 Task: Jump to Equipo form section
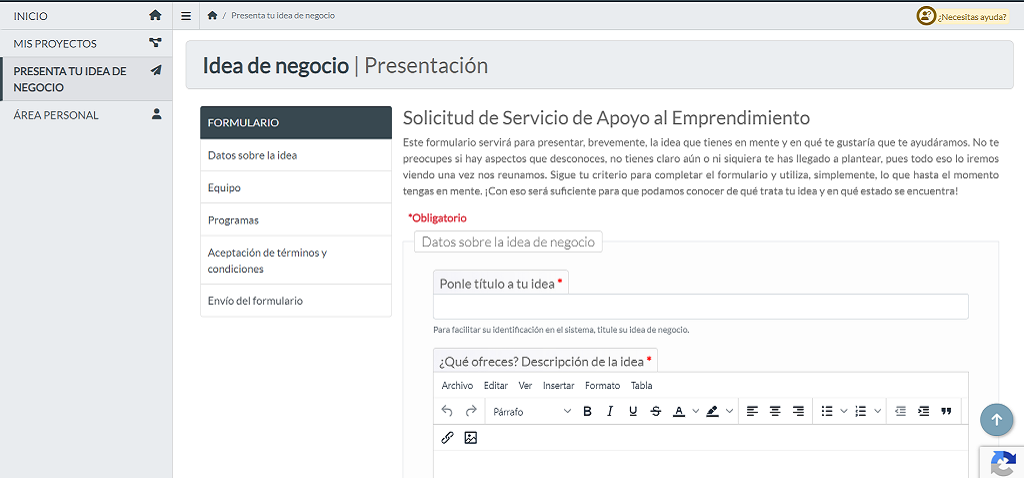[296, 187]
